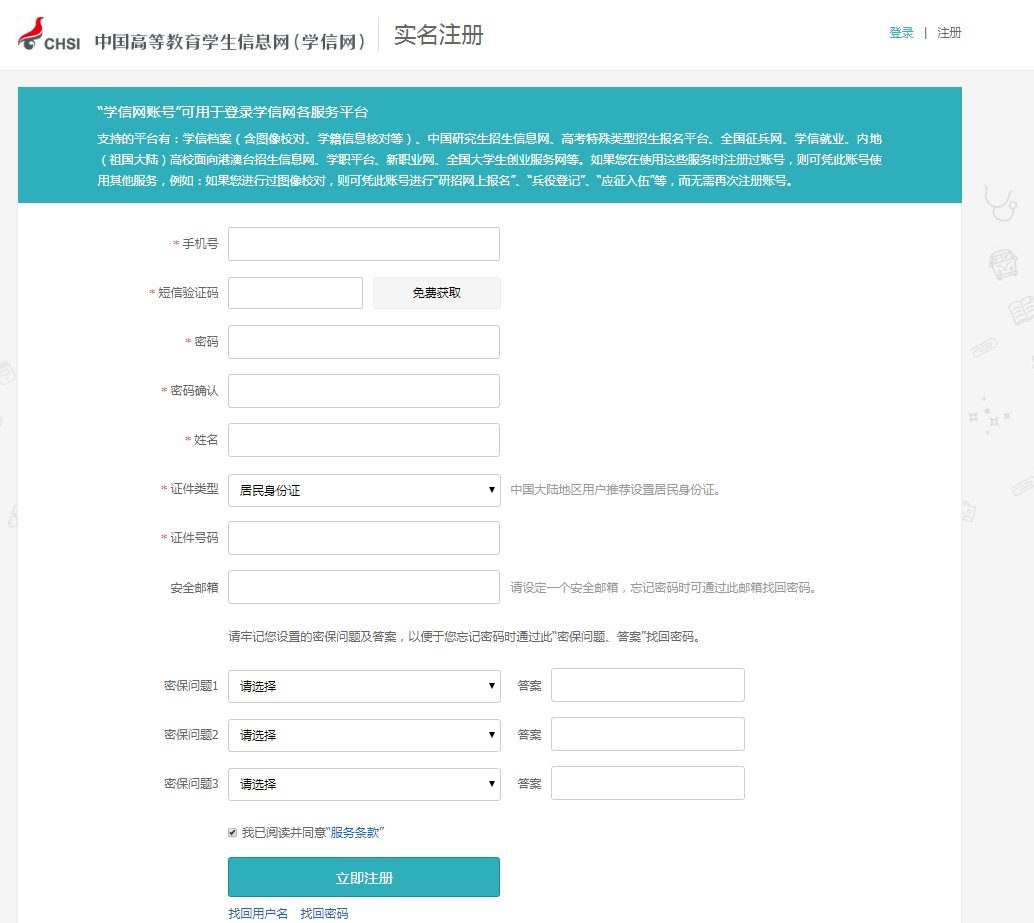Expand the 密保问题2 dropdown

pyautogui.click(x=364, y=734)
